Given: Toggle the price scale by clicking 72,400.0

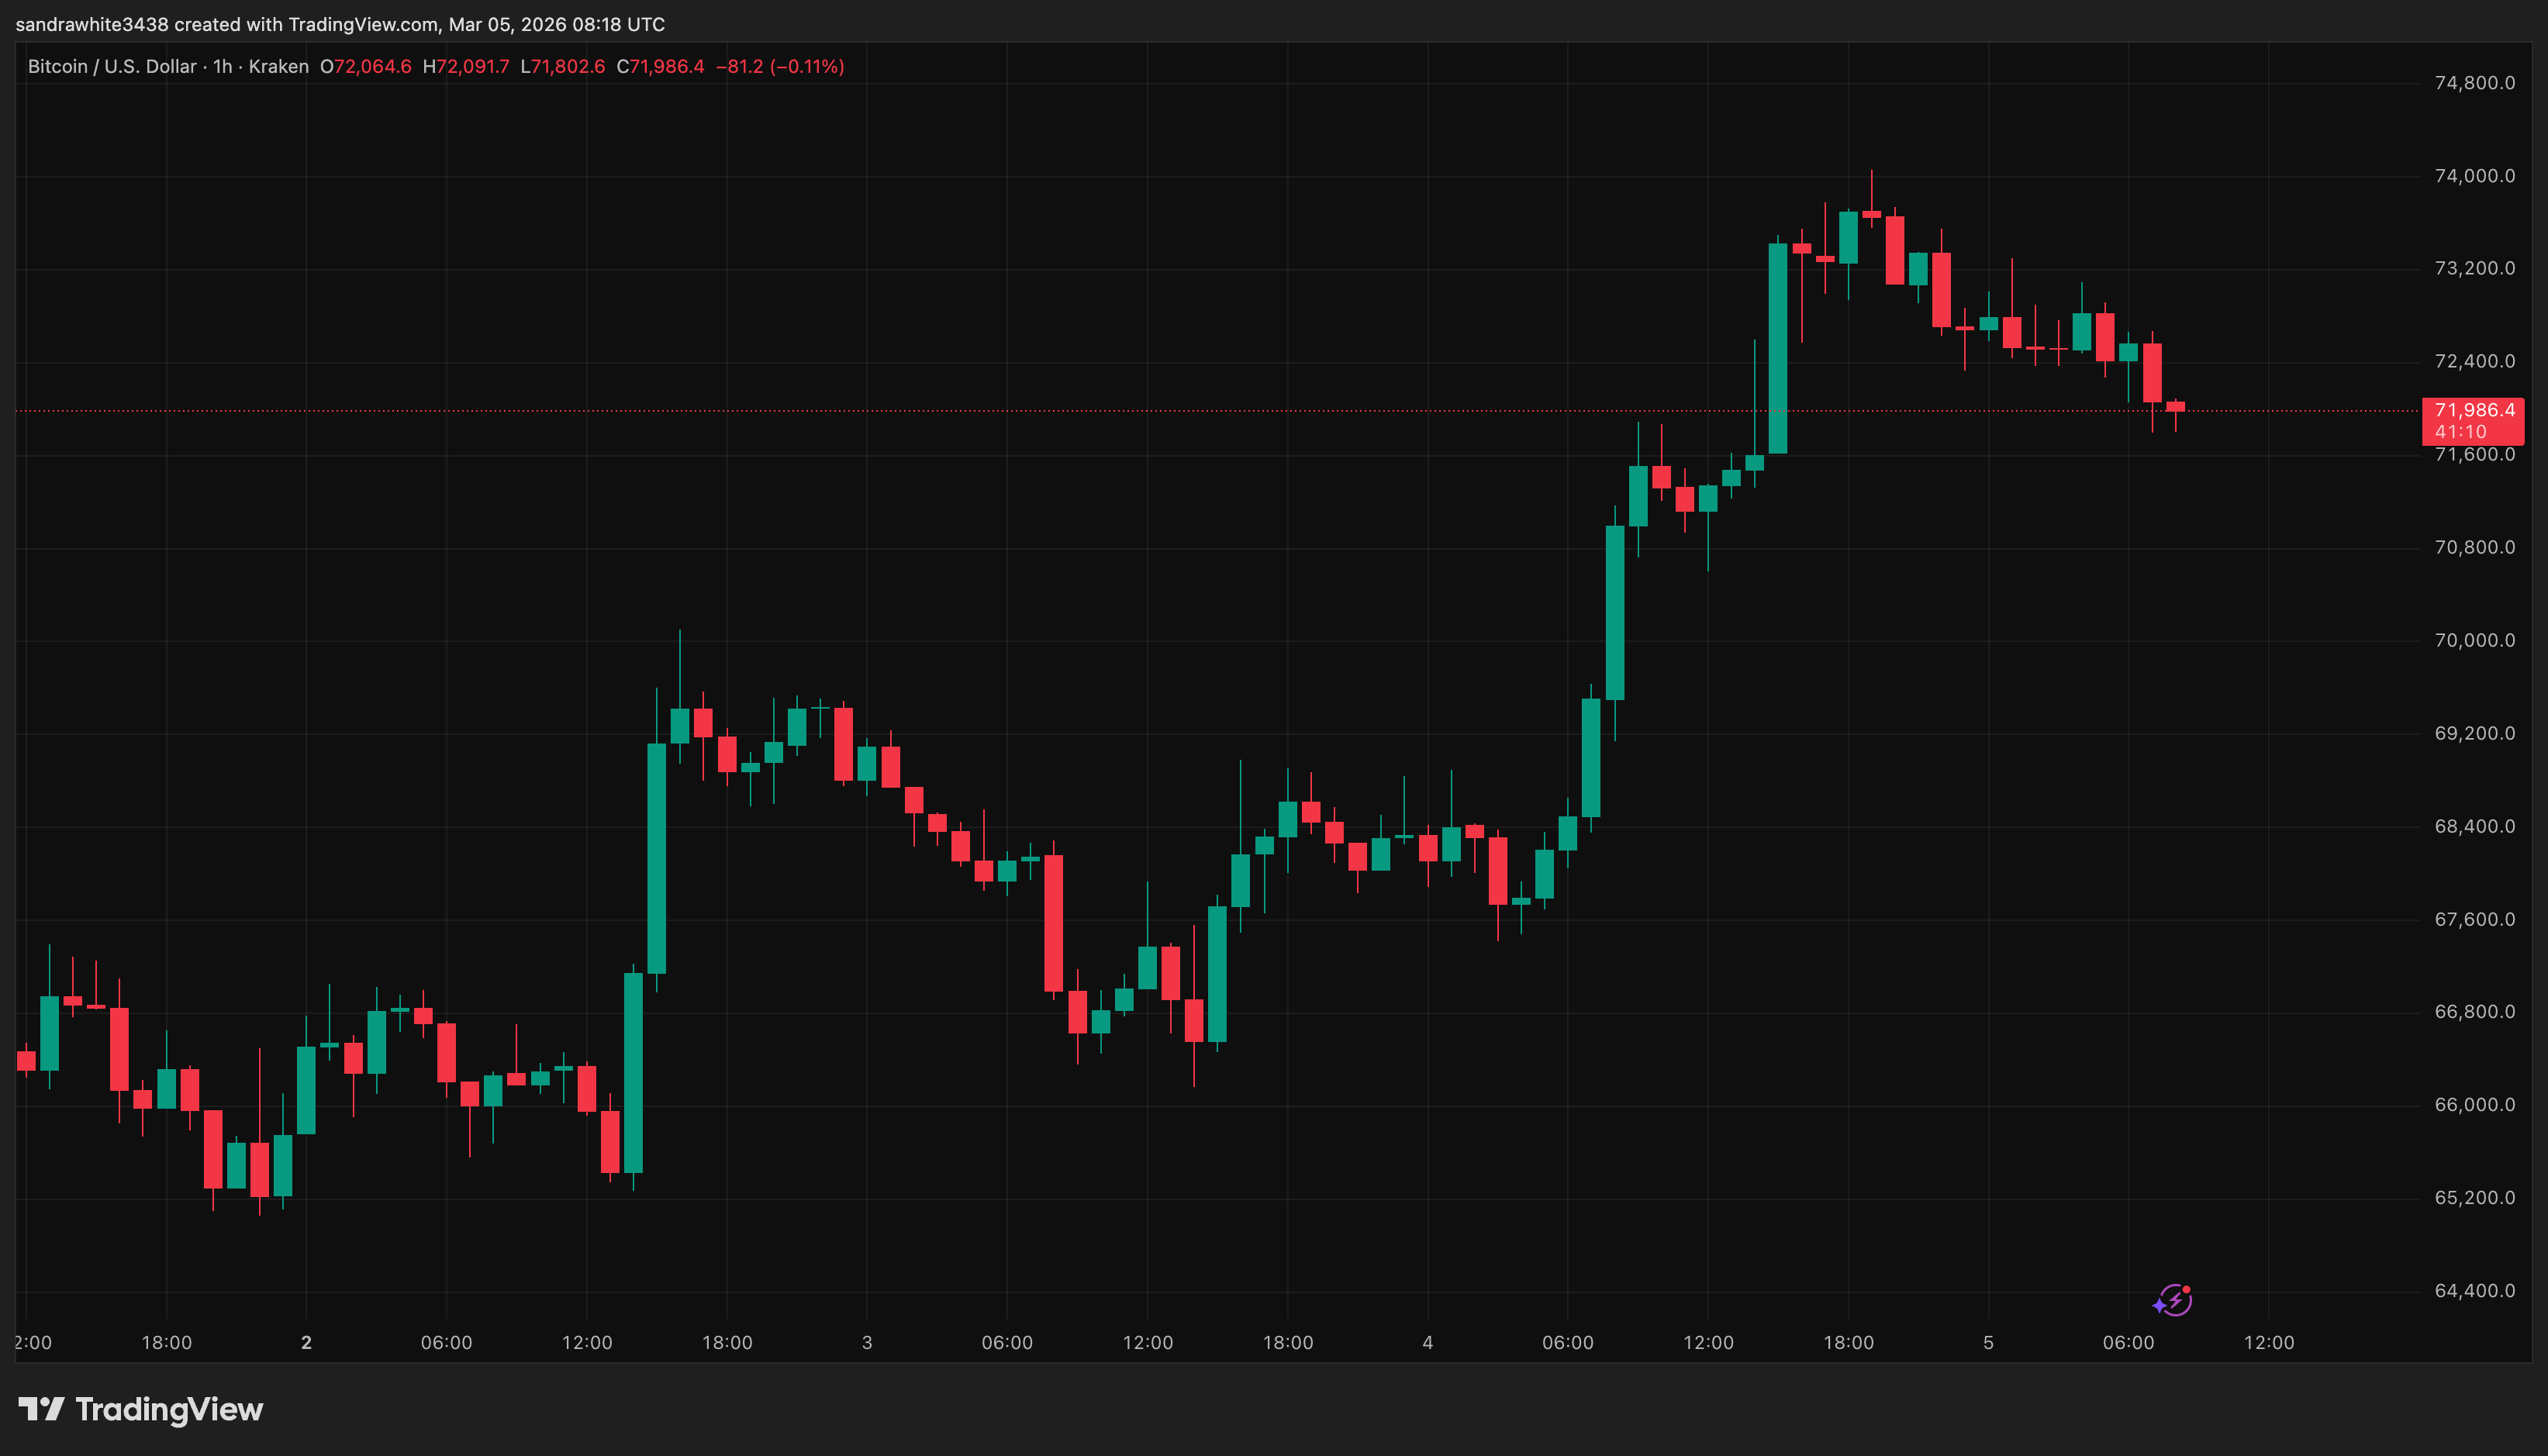Looking at the screenshot, I should pyautogui.click(x=2475, y=362).
